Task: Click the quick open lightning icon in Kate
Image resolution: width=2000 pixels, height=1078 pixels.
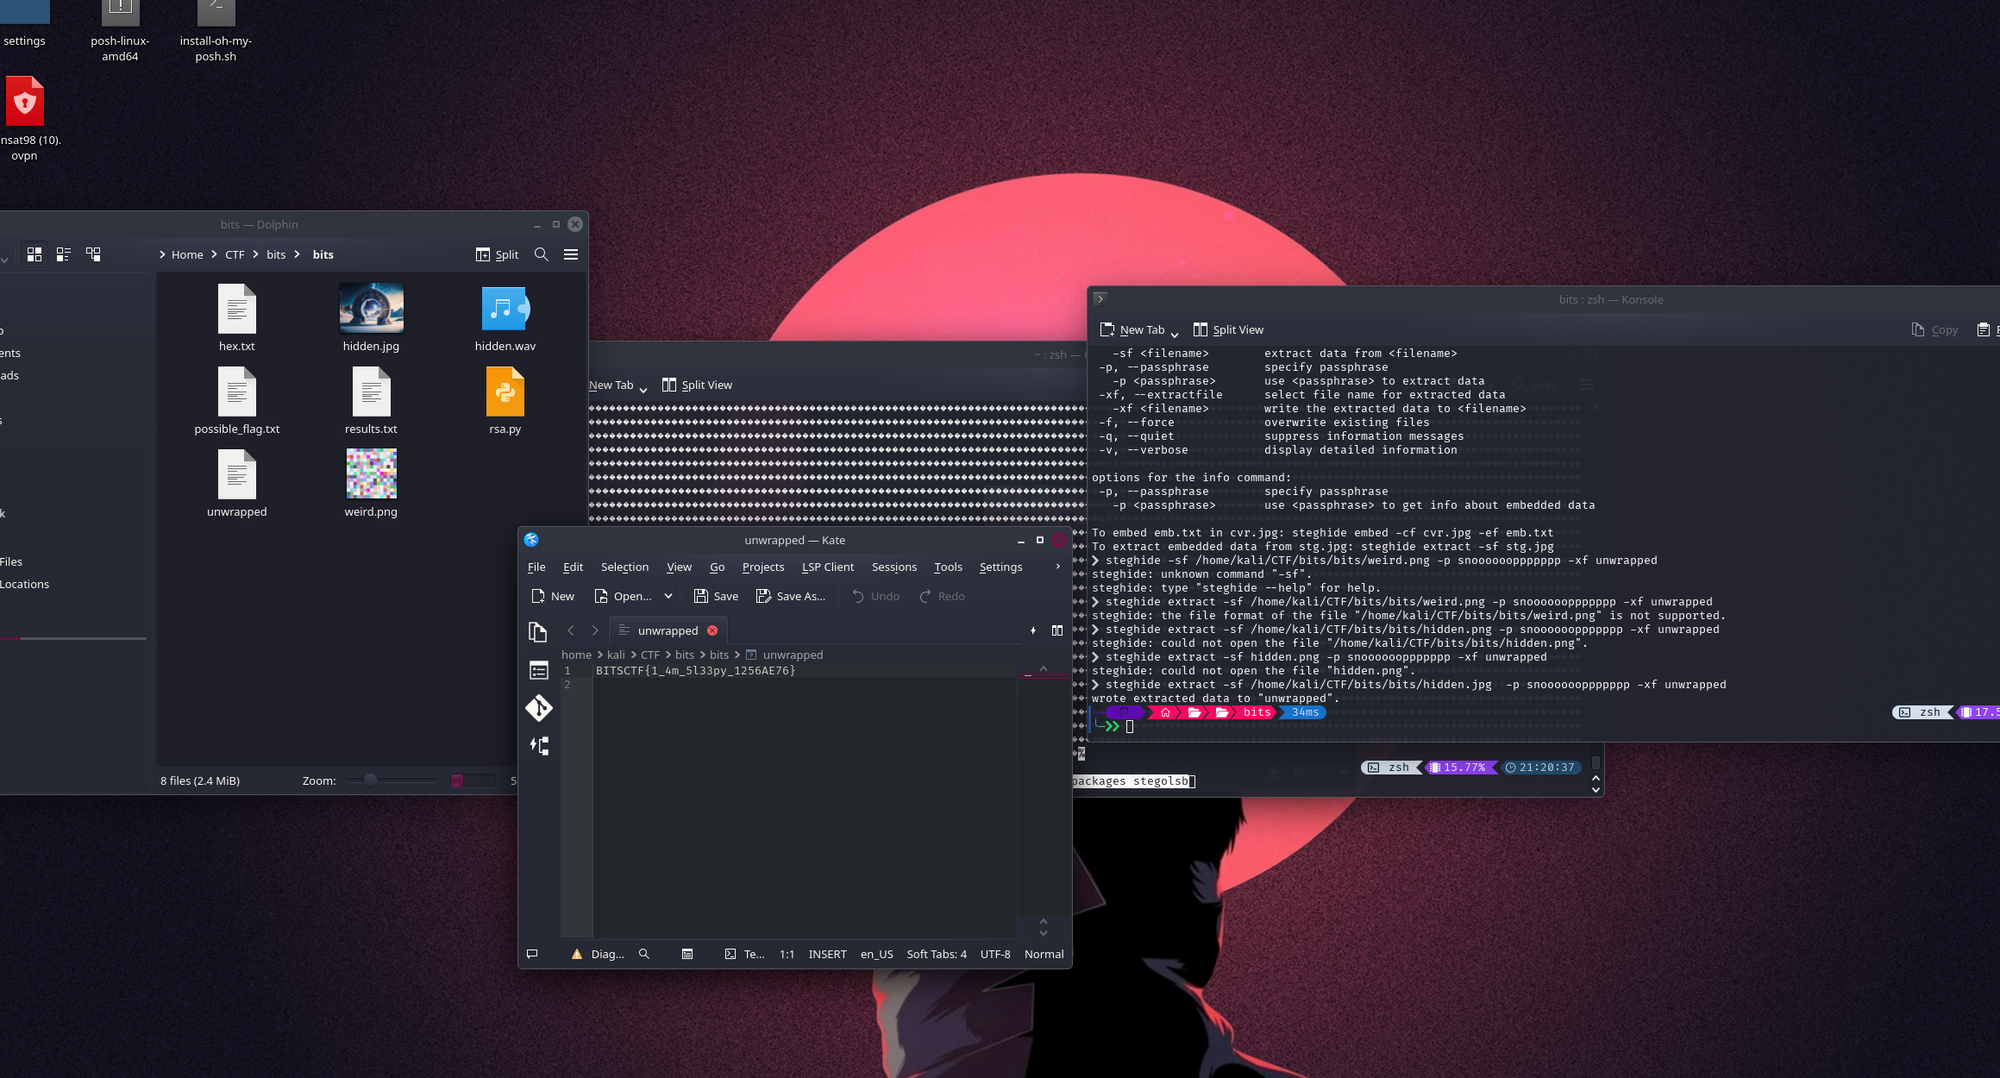Action: [x=1033, y=631]
